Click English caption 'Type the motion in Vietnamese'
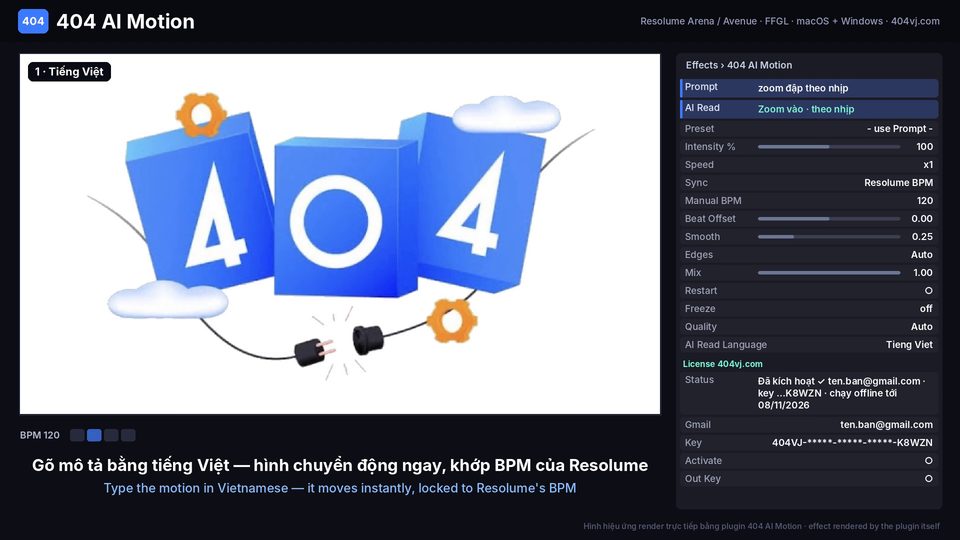This screenshot has width=960, height=540. pyautogui.click(x=196, y=488)
